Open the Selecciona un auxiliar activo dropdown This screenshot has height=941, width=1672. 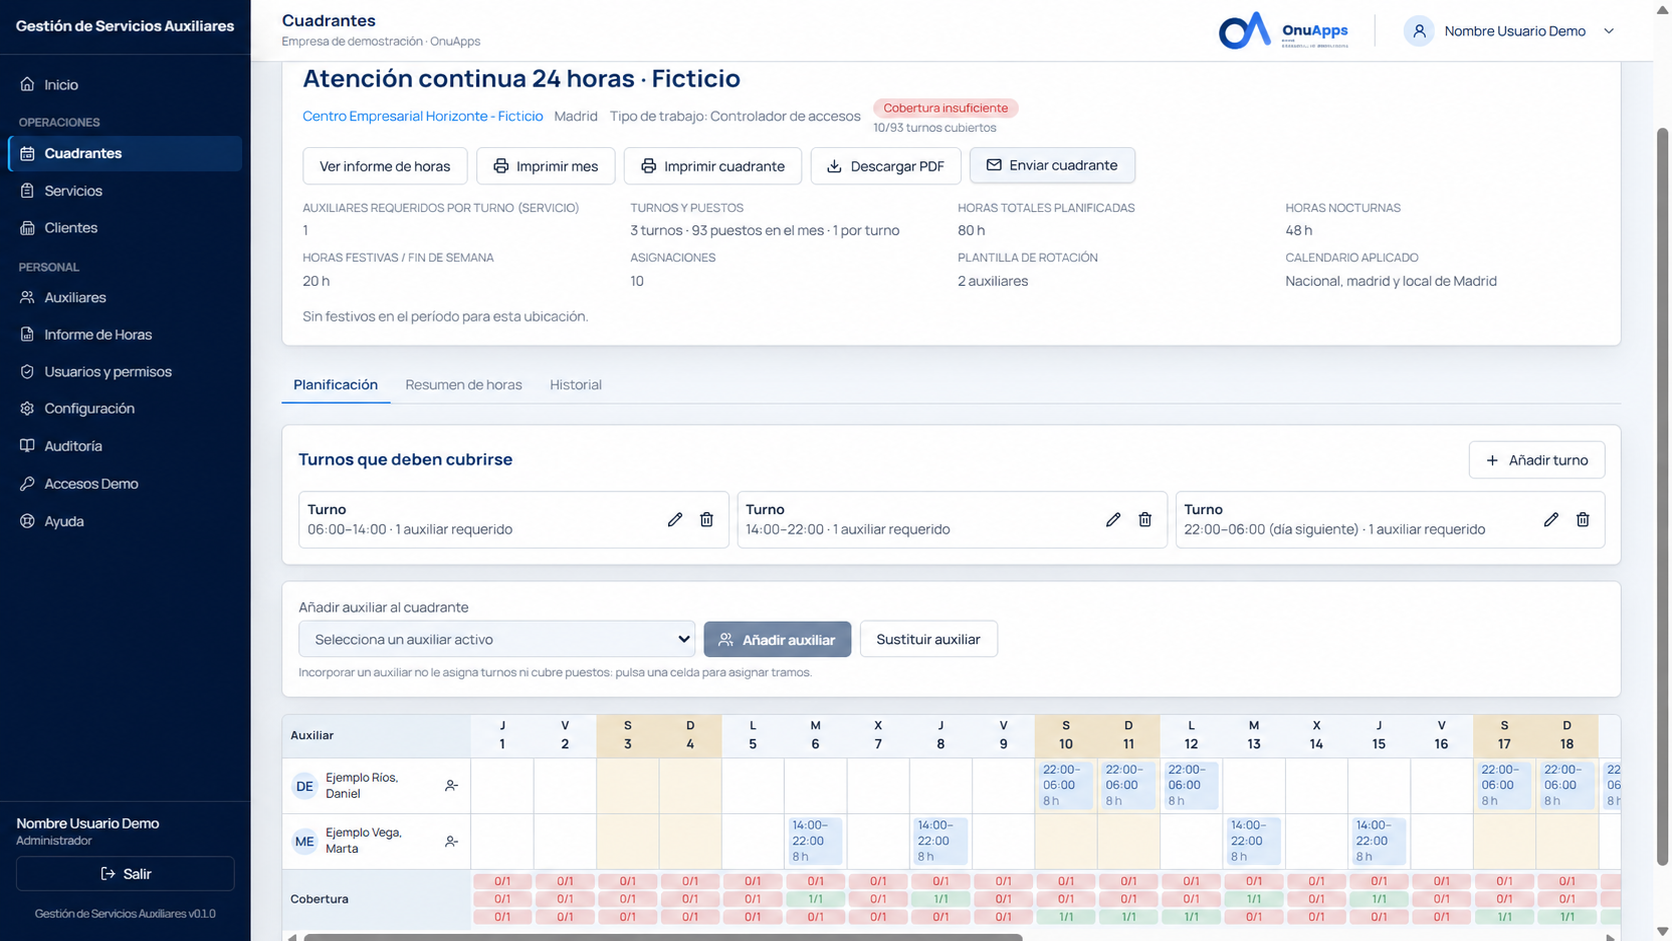[497, 639]
